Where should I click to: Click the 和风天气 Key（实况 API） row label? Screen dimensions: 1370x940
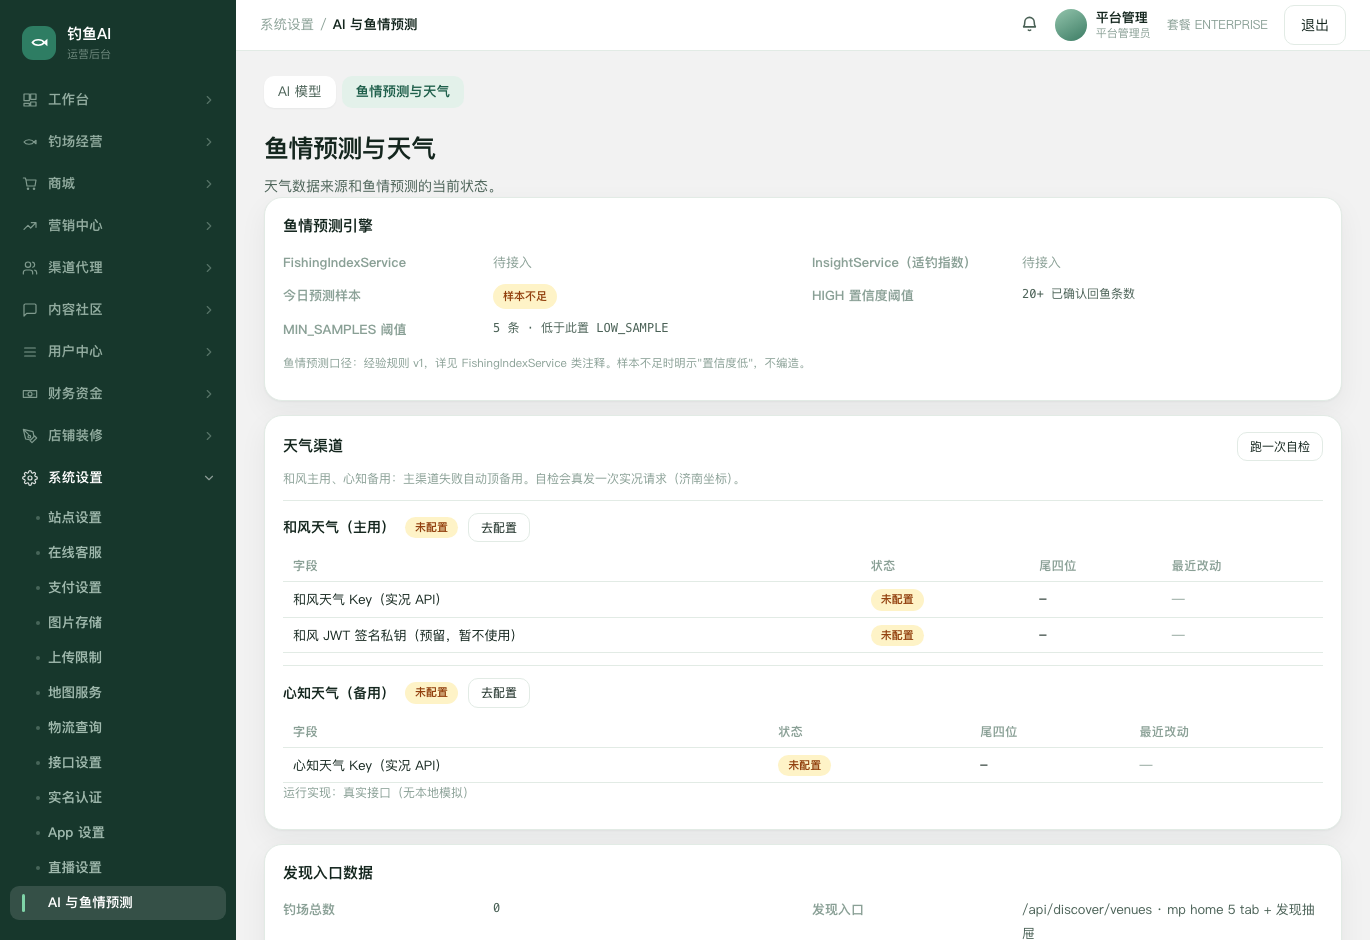(x=367, y=600)
